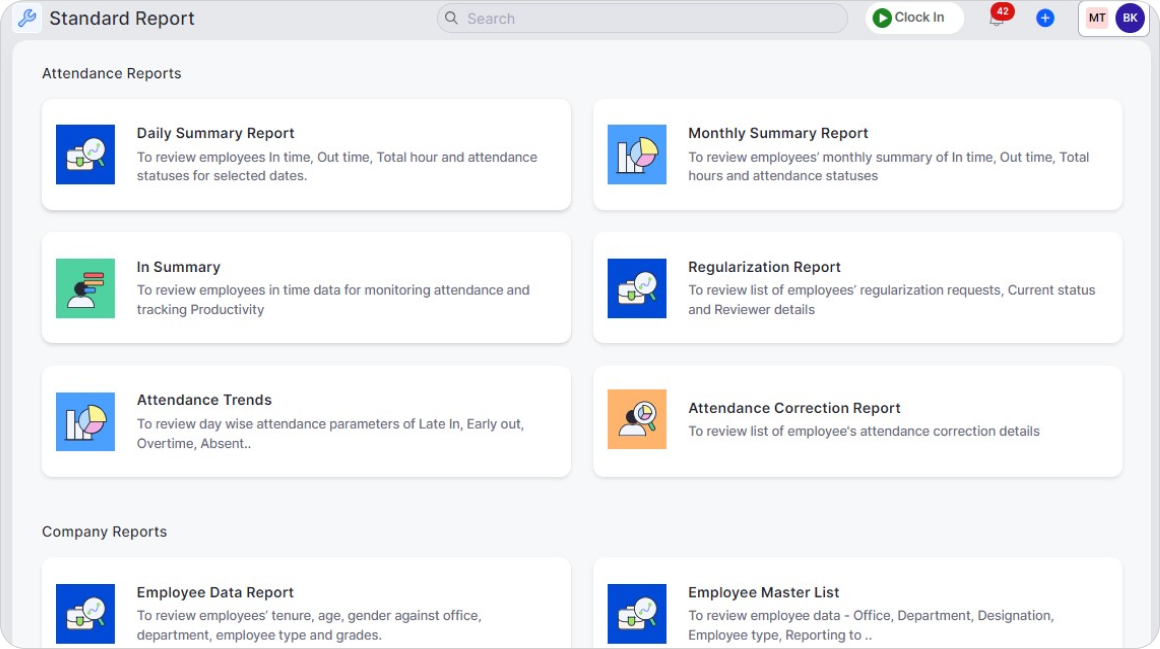Click the blue plus quick-add icon

pyautogui.click(x=1045, y=19)
